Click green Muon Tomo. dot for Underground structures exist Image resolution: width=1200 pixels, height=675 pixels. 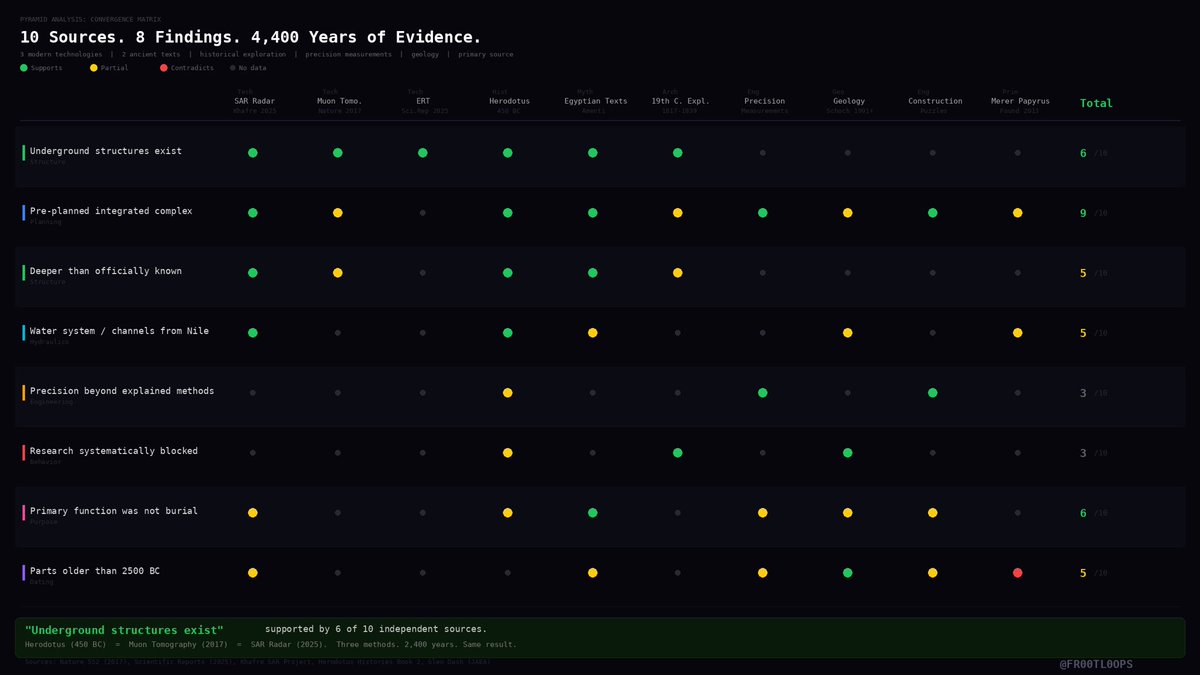(x=338, y=153)
